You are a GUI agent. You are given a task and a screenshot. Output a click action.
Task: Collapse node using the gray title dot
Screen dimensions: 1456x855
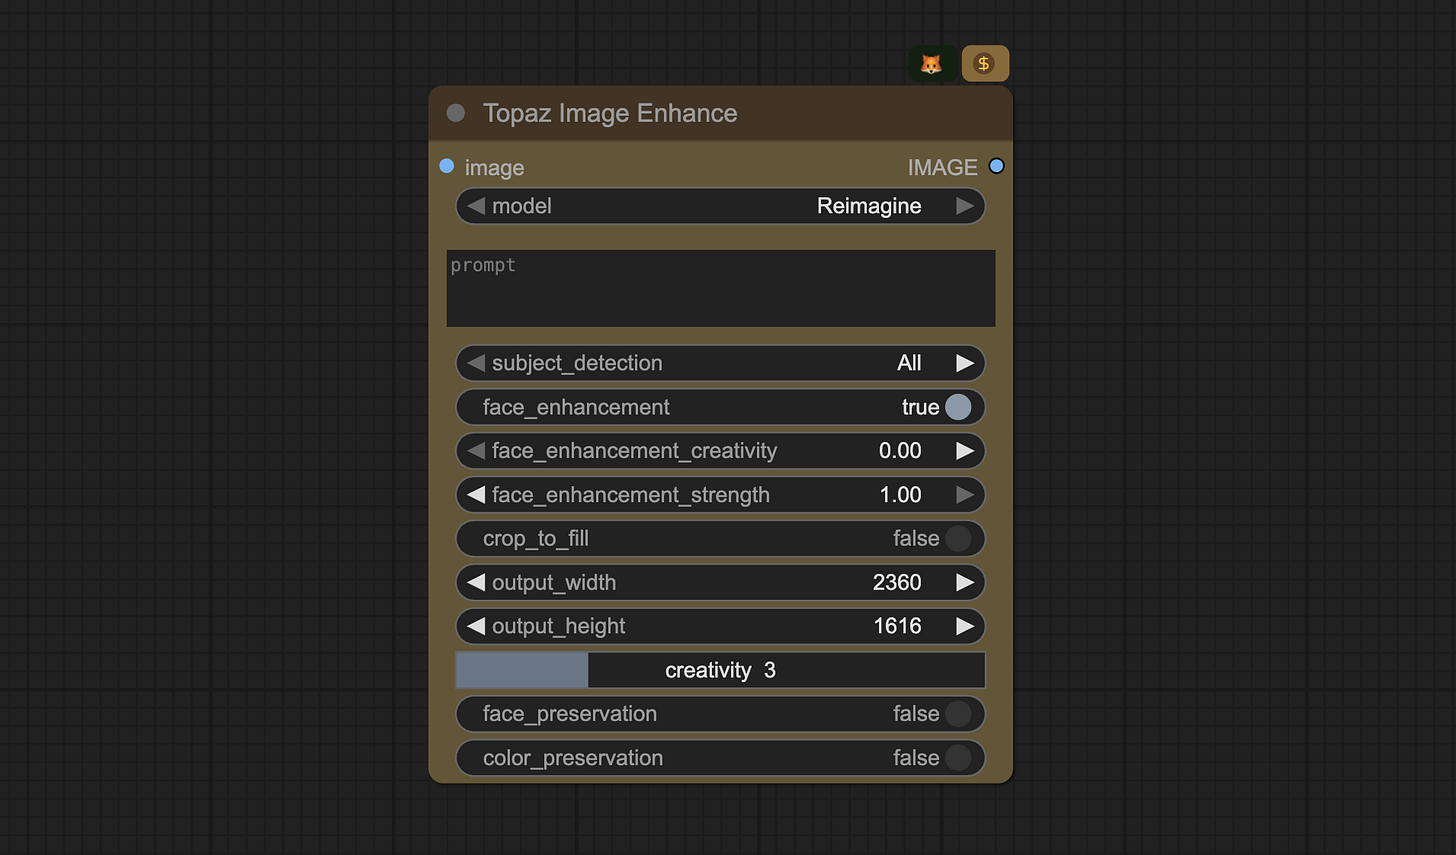456,113
